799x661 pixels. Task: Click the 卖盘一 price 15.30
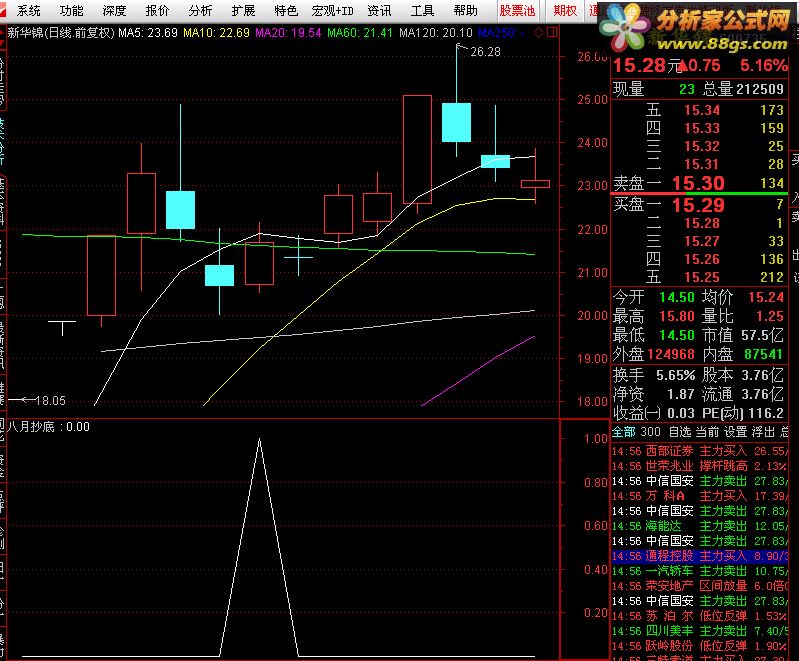tap(698, 183)
